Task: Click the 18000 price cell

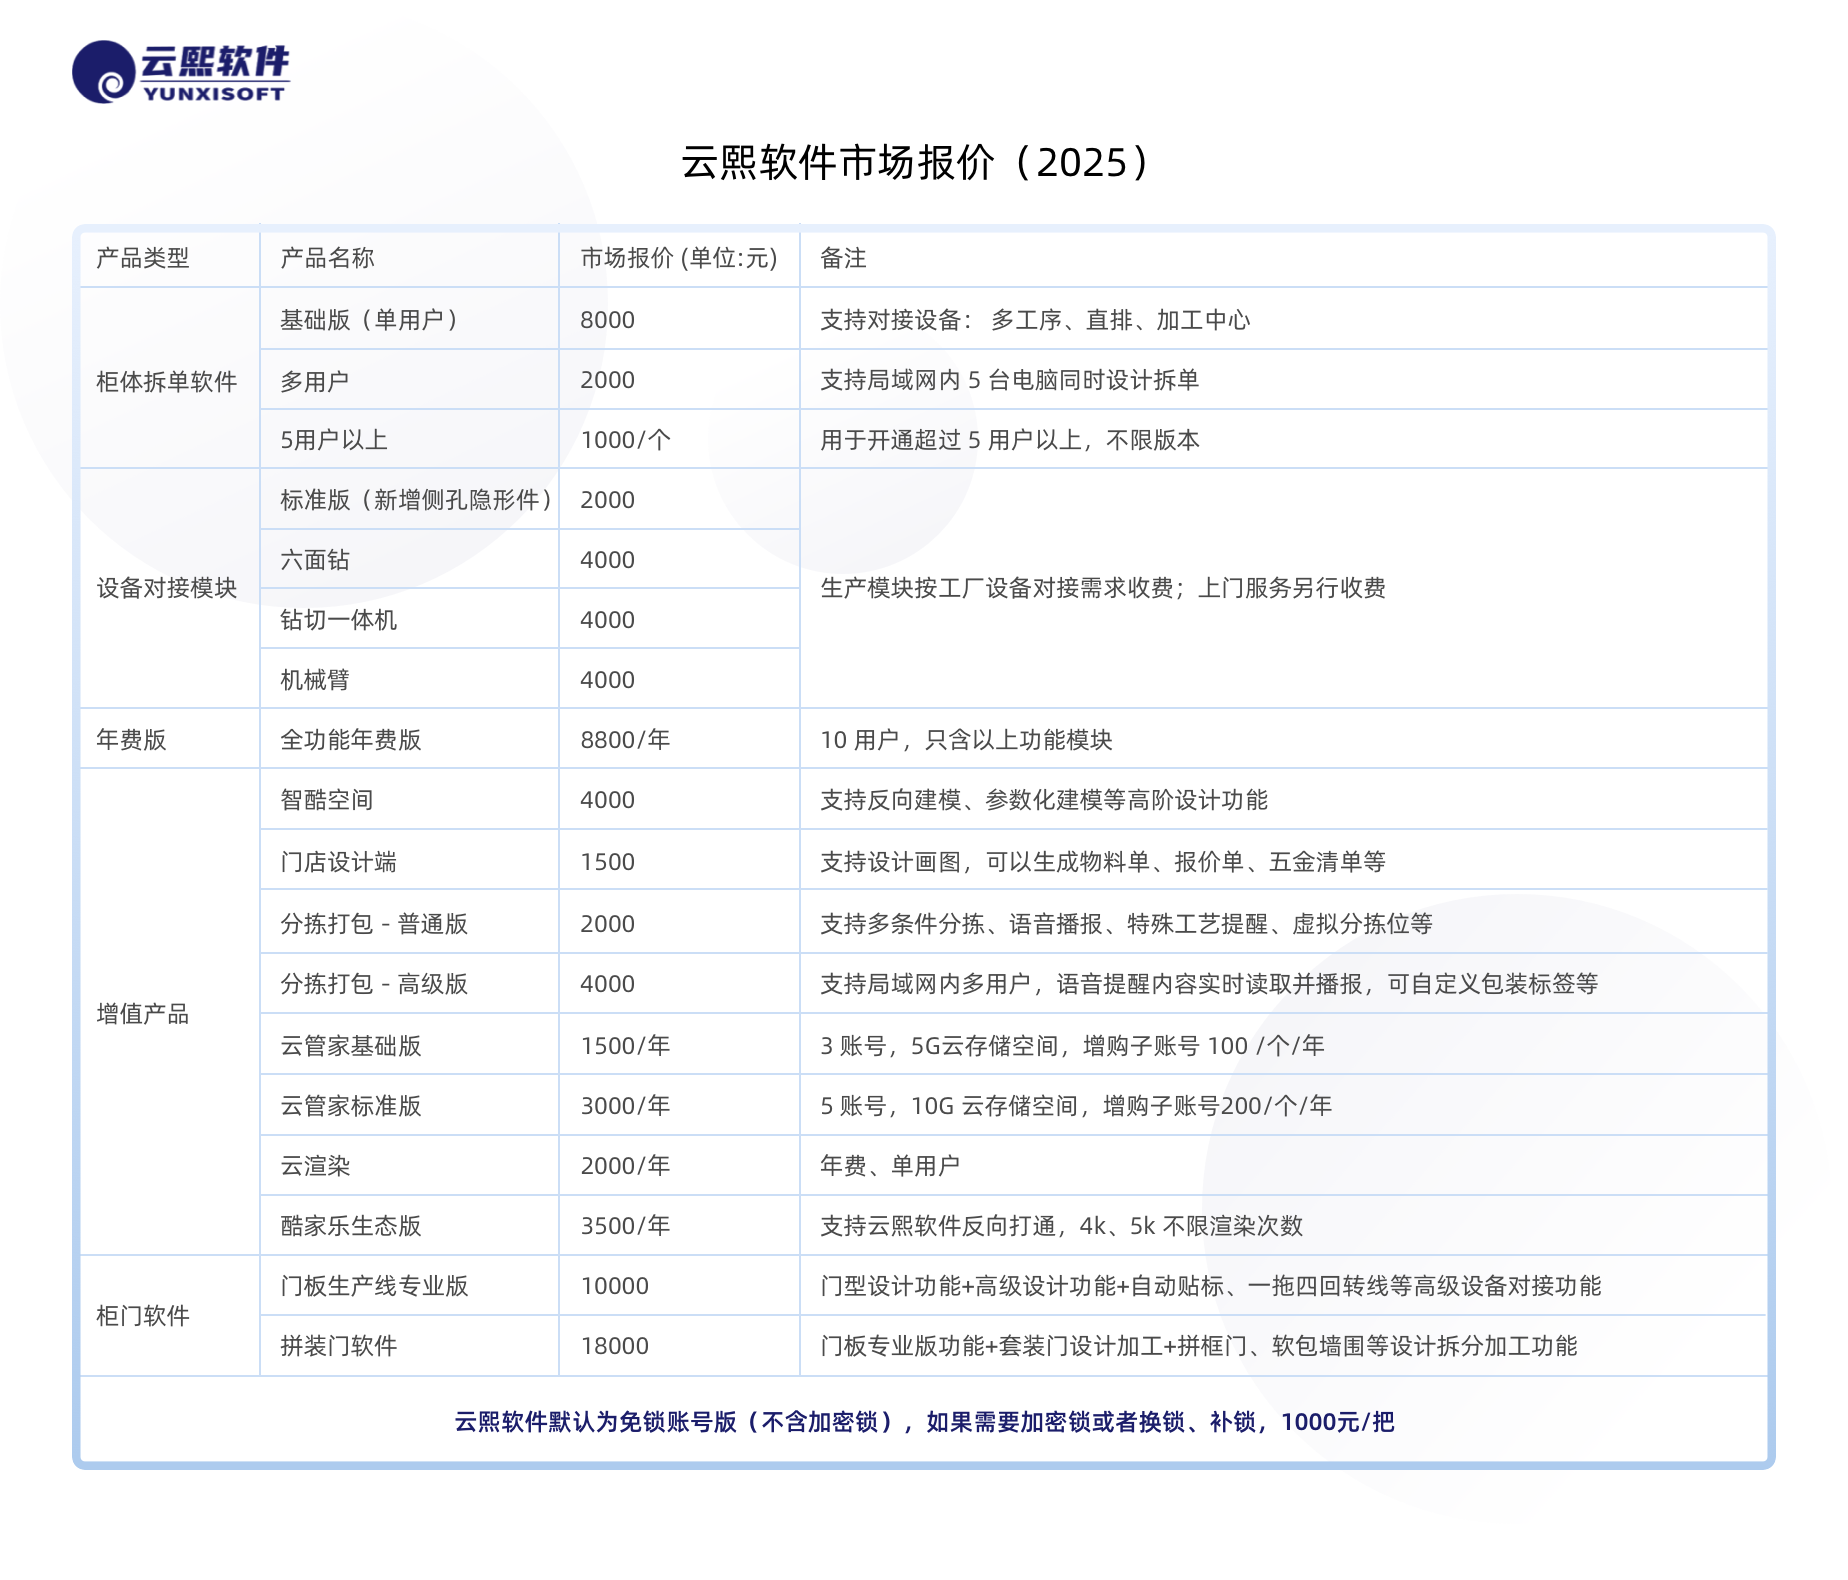Action: (615, 1346)
